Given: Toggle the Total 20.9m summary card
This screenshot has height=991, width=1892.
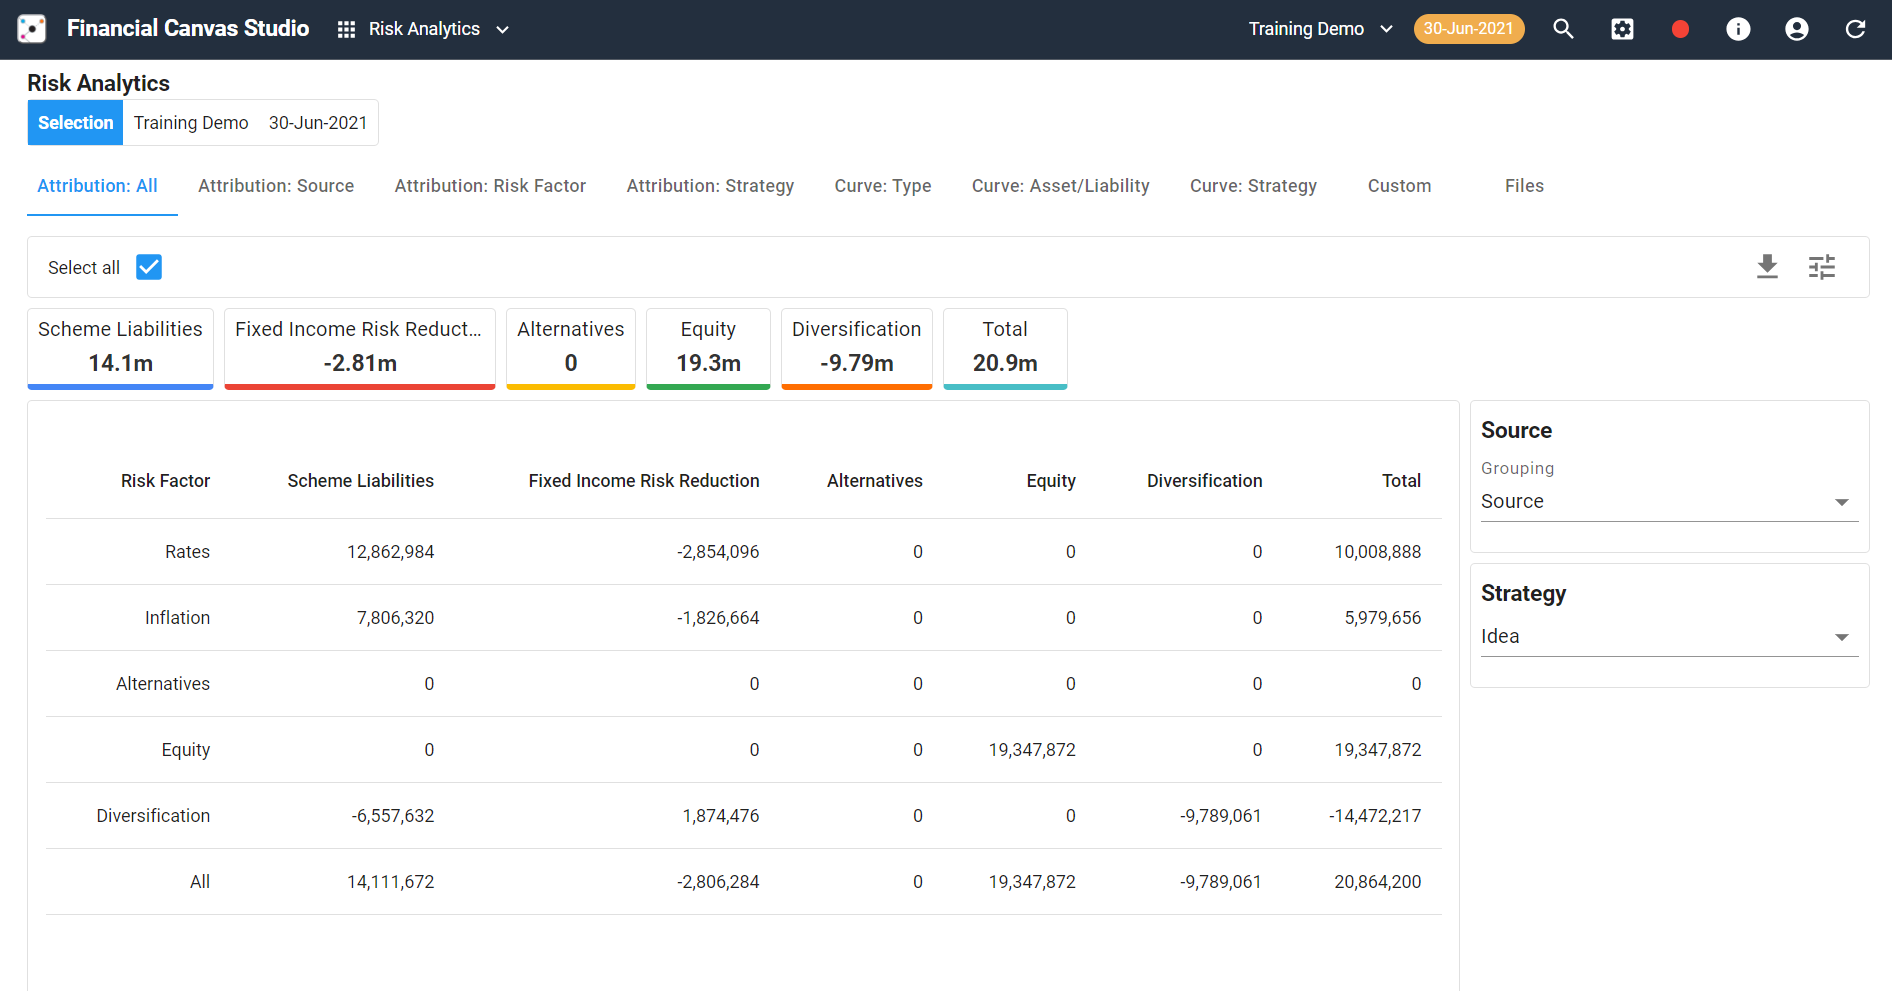Looking at the screenshot, I should click(x=1005, y=348).
